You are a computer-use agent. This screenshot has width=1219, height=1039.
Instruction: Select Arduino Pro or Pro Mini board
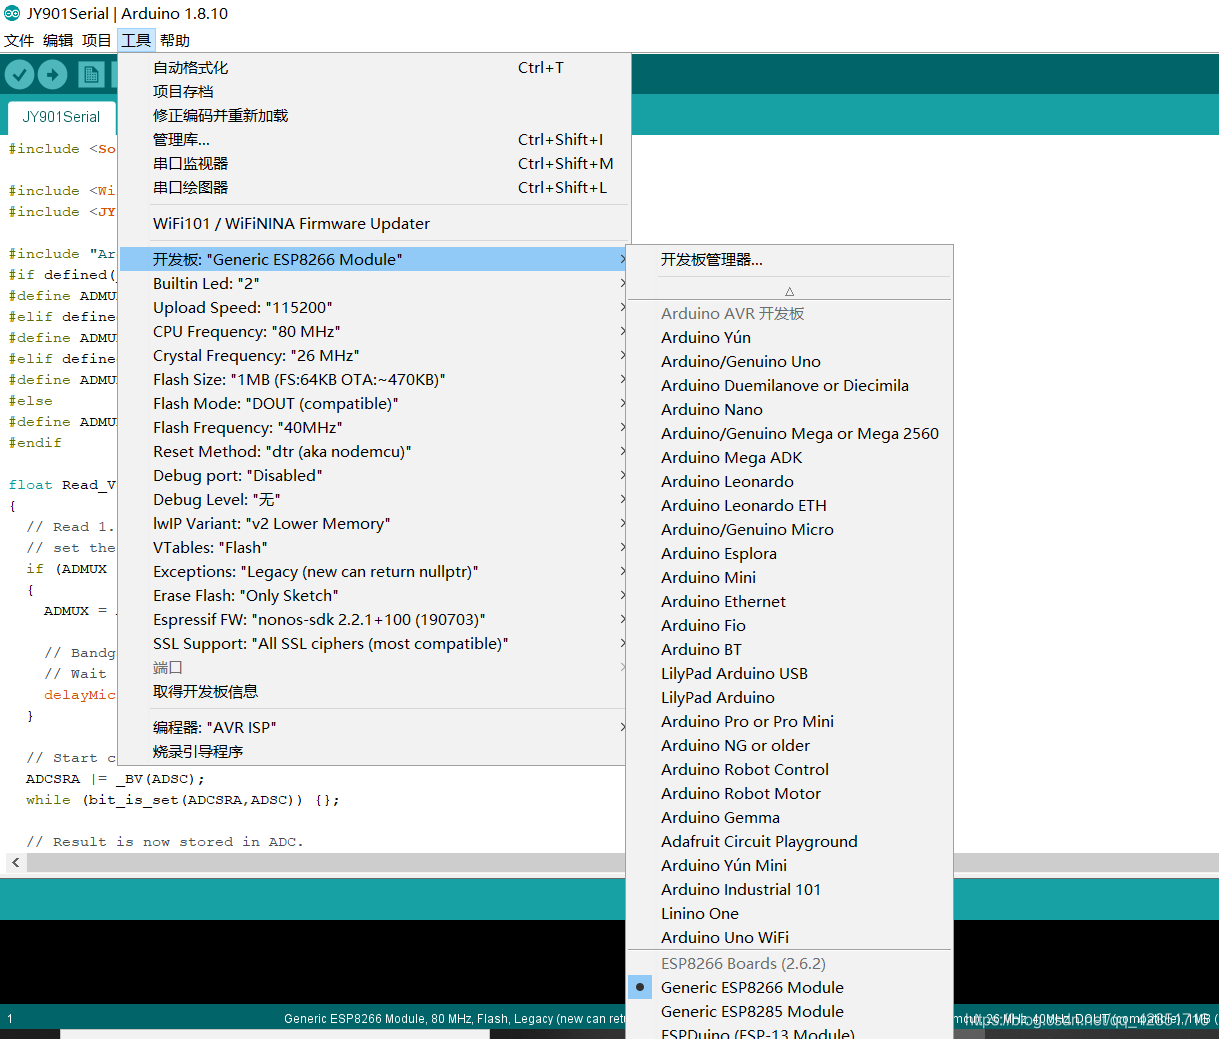coord(789,721)
